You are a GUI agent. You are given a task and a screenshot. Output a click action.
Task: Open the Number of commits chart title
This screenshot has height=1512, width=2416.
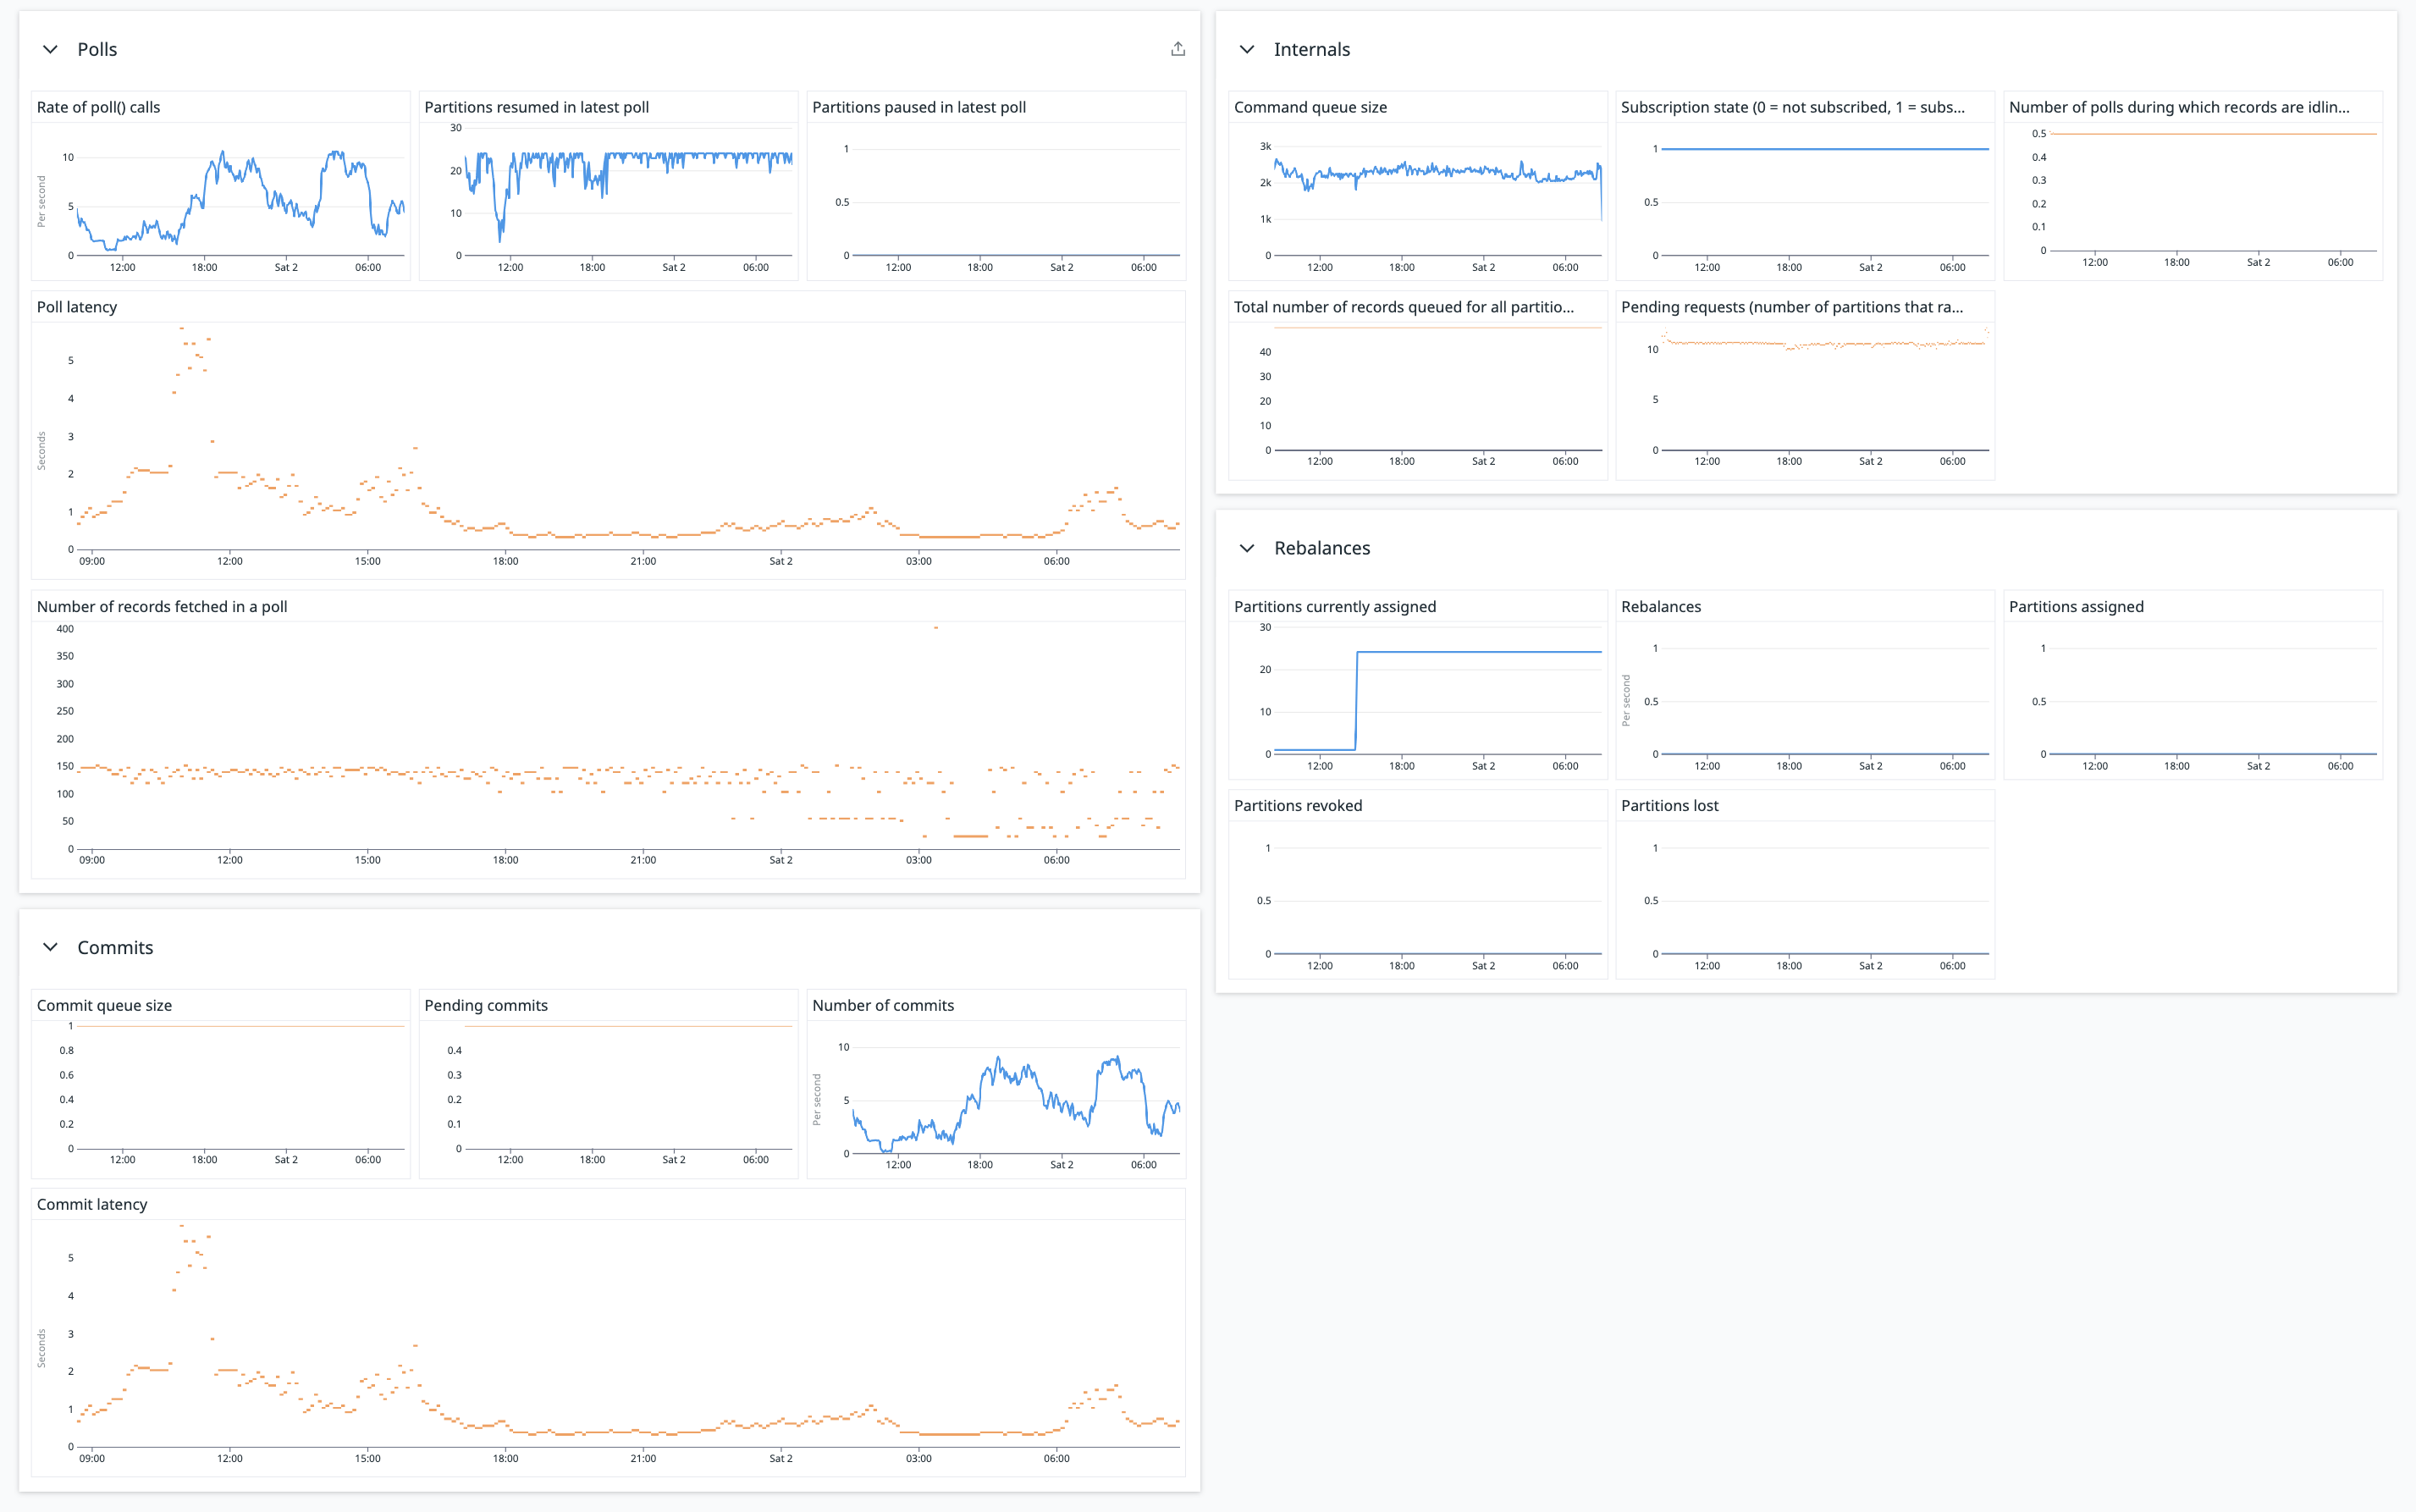882,1005
